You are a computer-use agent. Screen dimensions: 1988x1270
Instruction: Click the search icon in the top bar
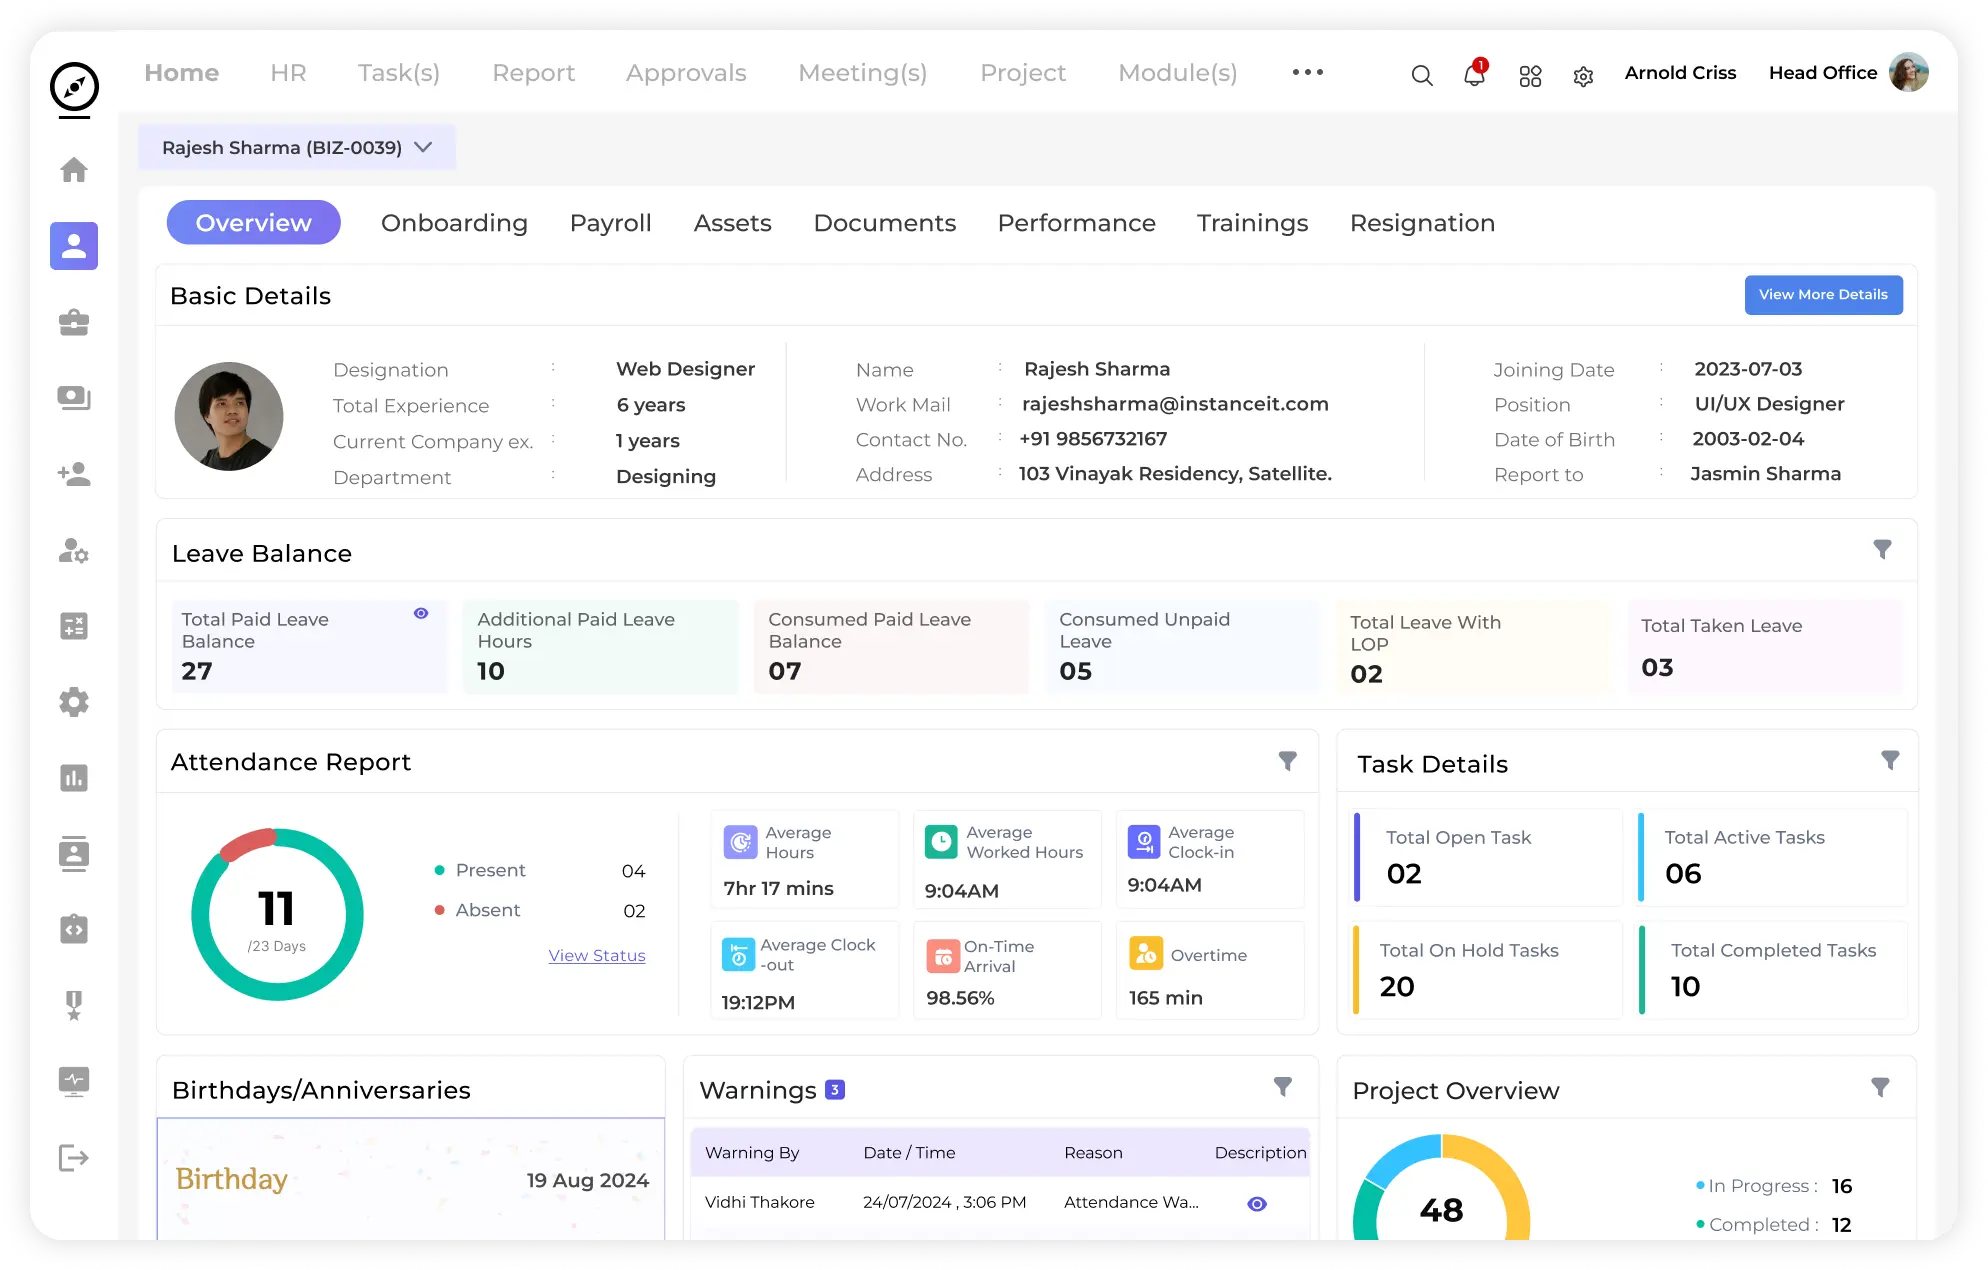[1422, 76]
